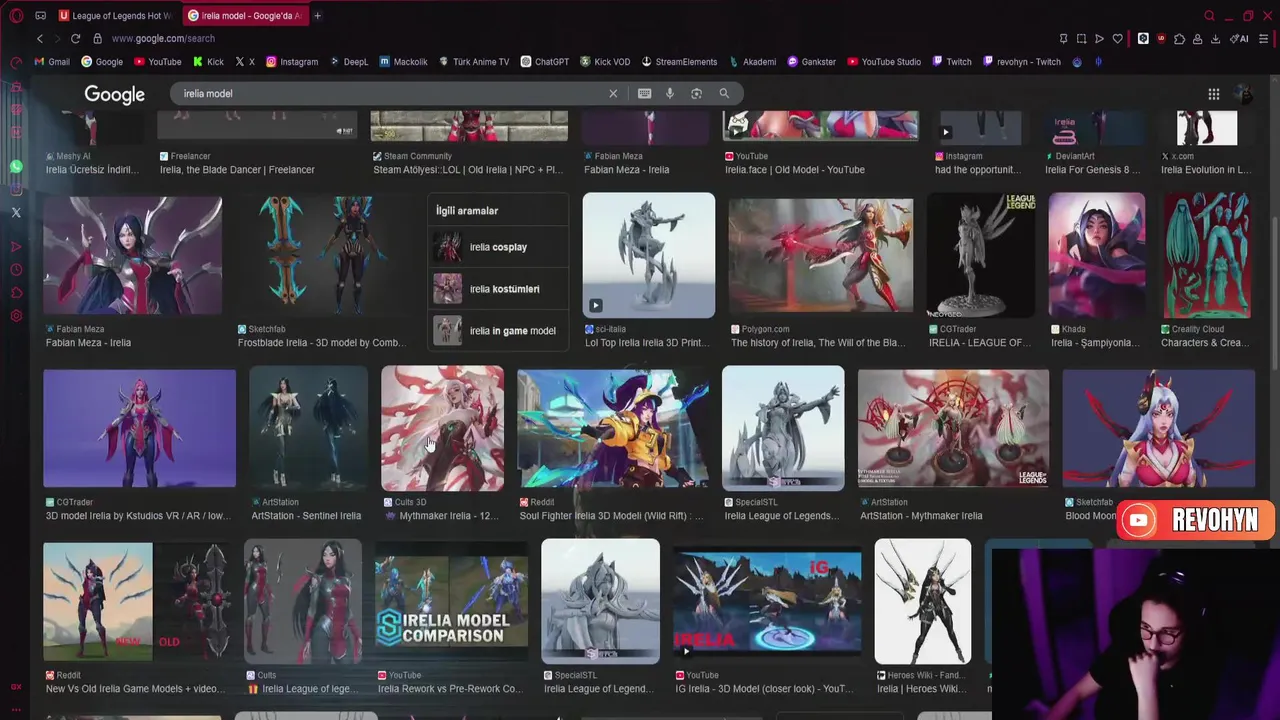This screenshot has width=1280, height=720.
Task: Open the Gmail bookmark
Action: (52, 62)
